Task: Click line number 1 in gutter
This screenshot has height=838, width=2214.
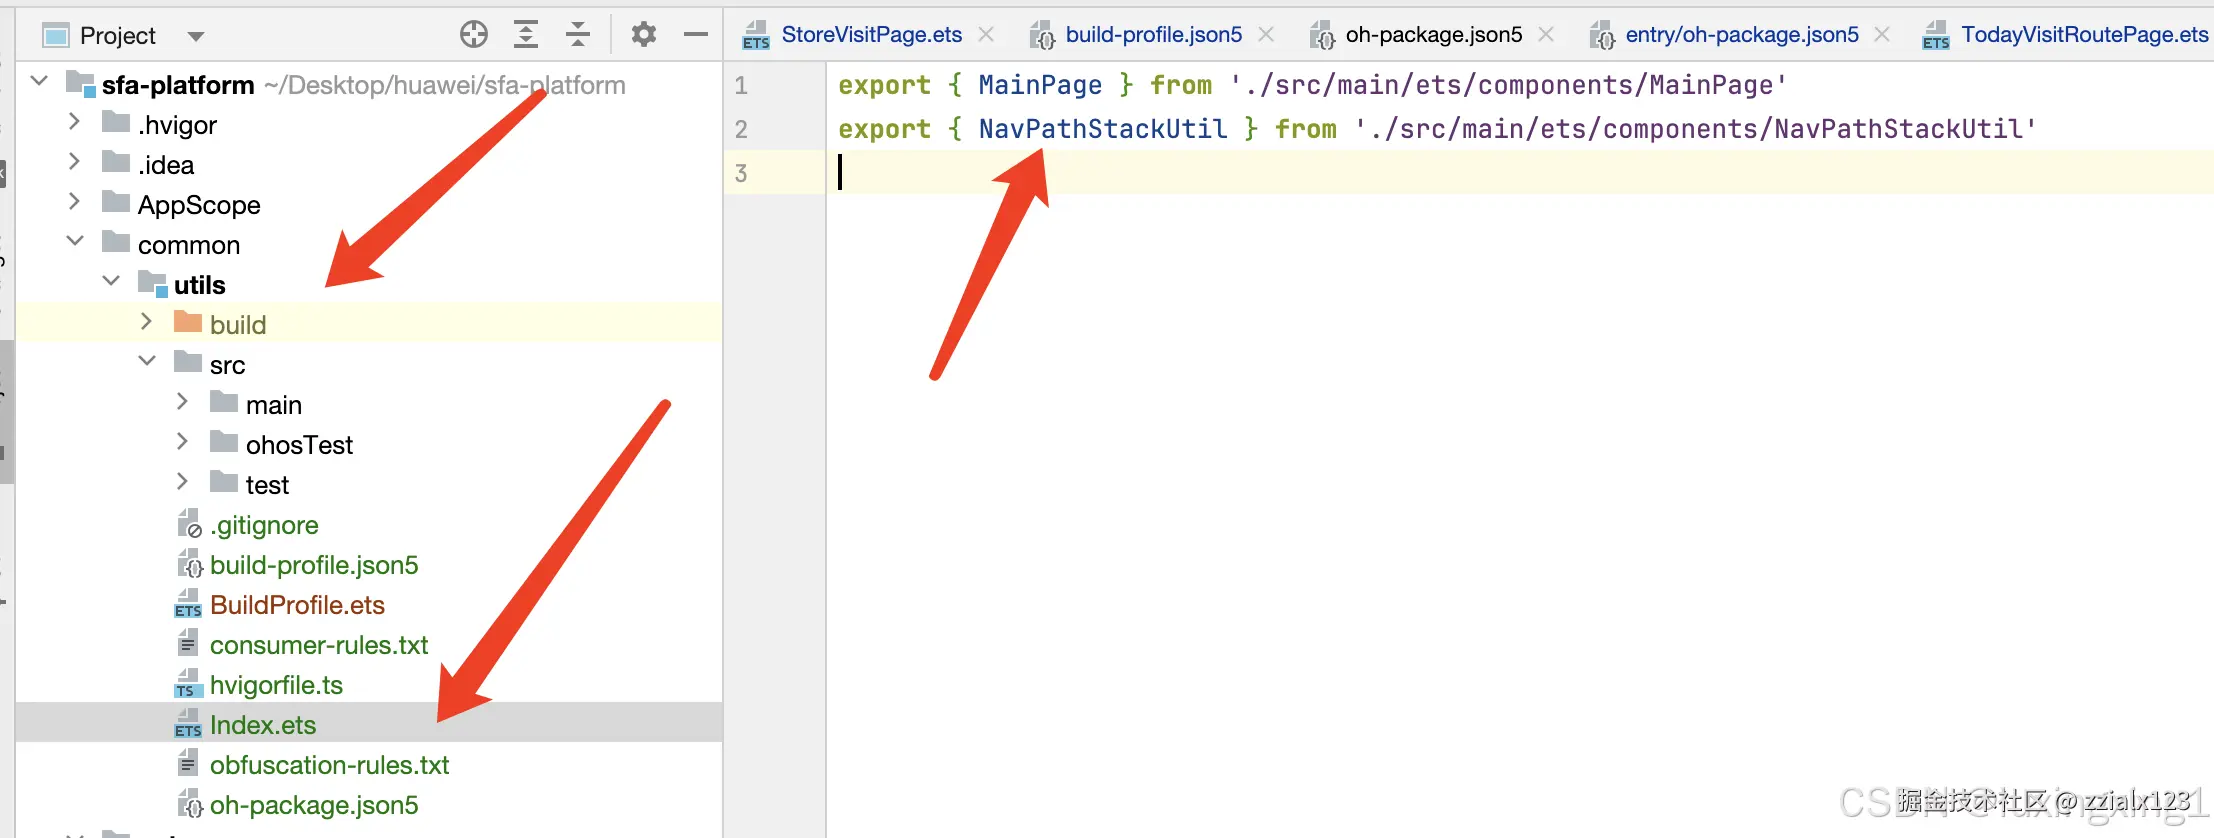Action: [x=741, y=85]
